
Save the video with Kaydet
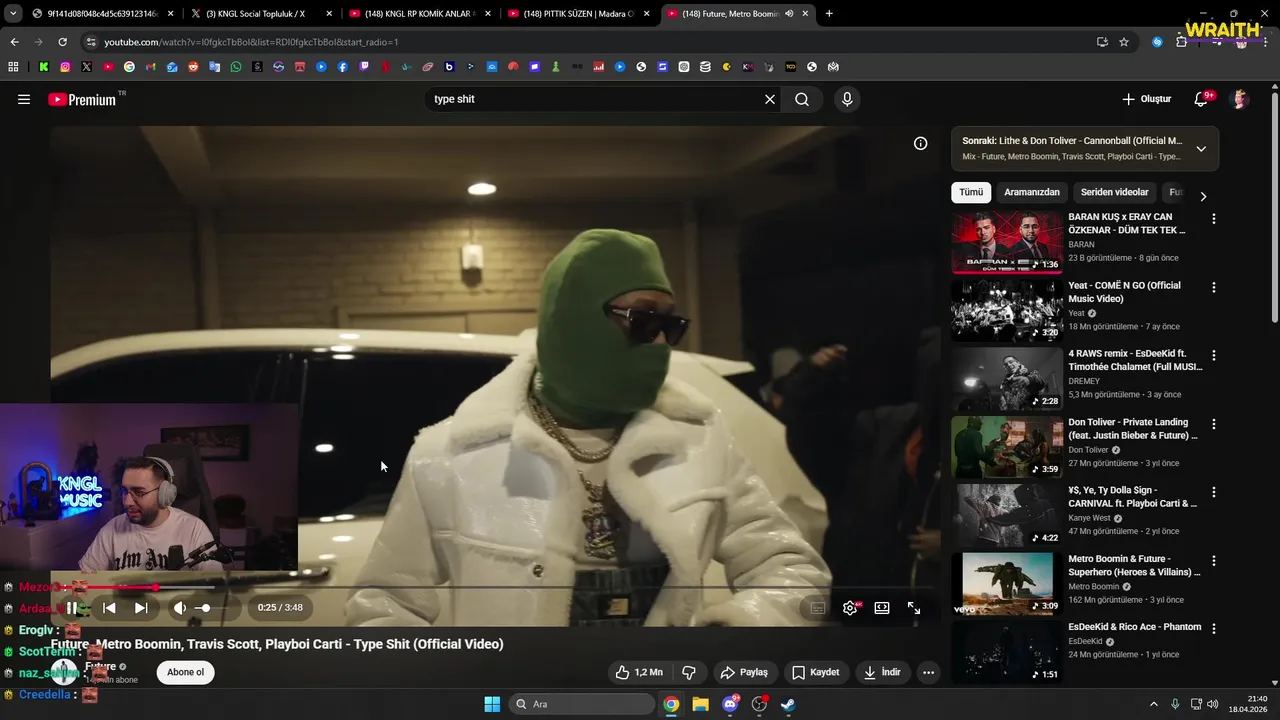(x=816, y=672)
